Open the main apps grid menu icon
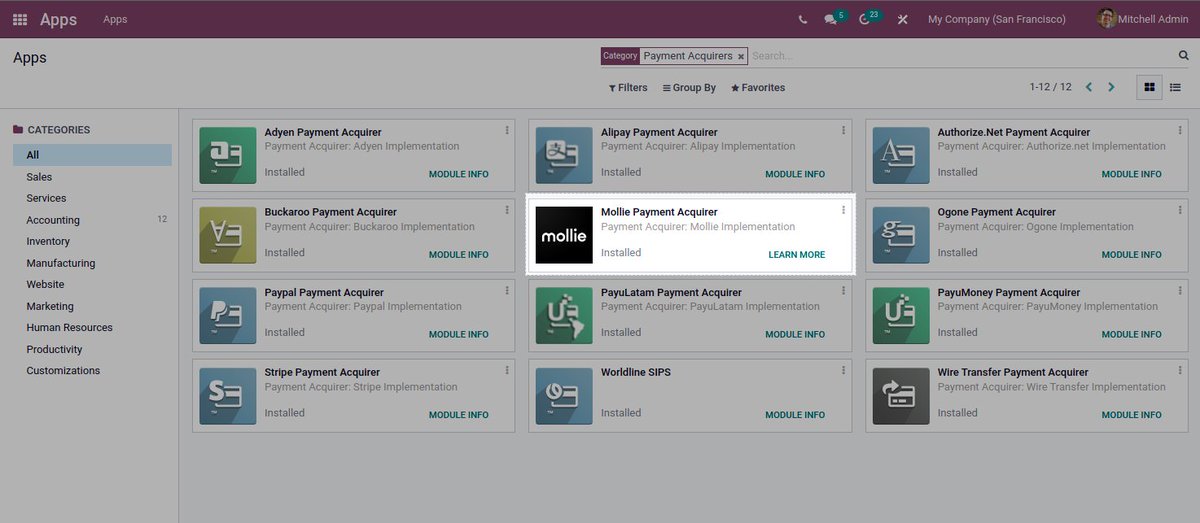Image resolution: width=1200 pixels, height=523 pixels. (x=20, y=19)
